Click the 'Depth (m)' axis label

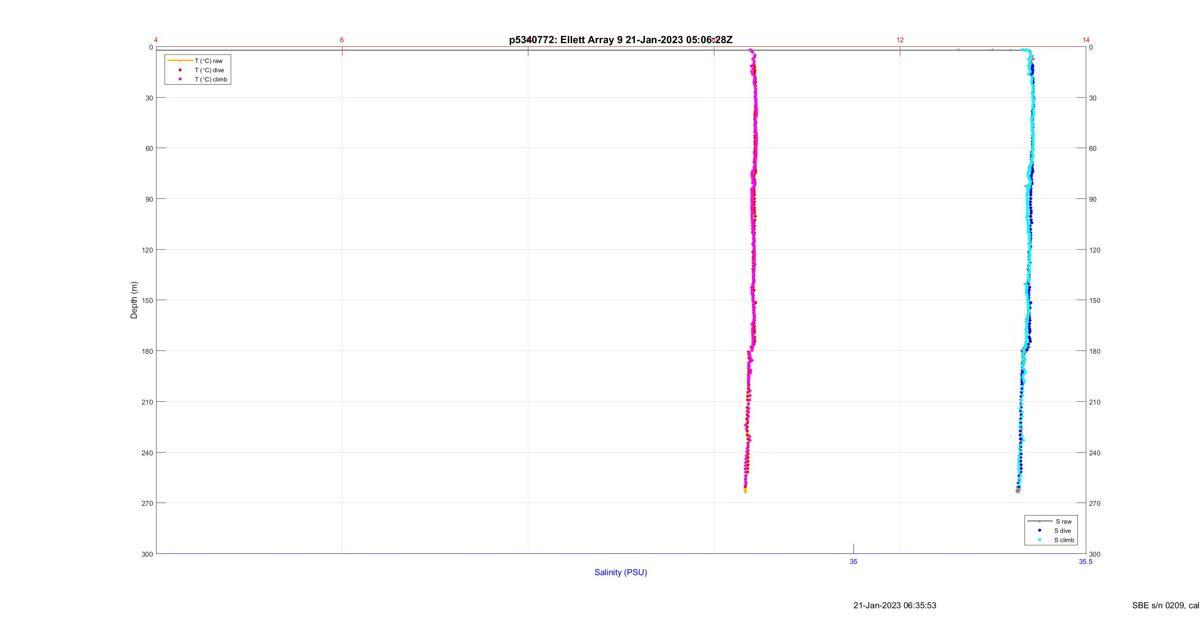(x=134, y=300)
